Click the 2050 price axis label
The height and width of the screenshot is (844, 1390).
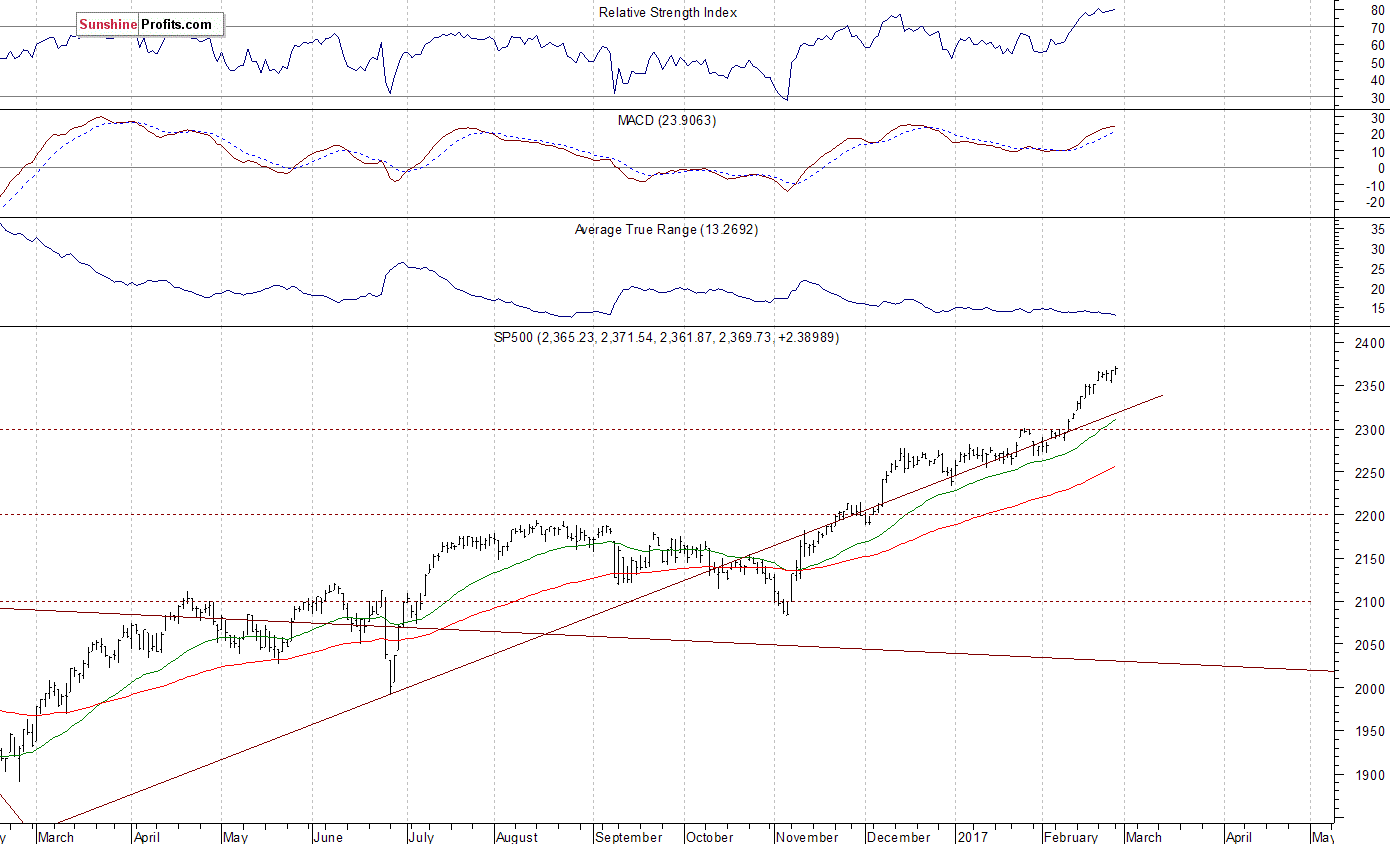1370,646
